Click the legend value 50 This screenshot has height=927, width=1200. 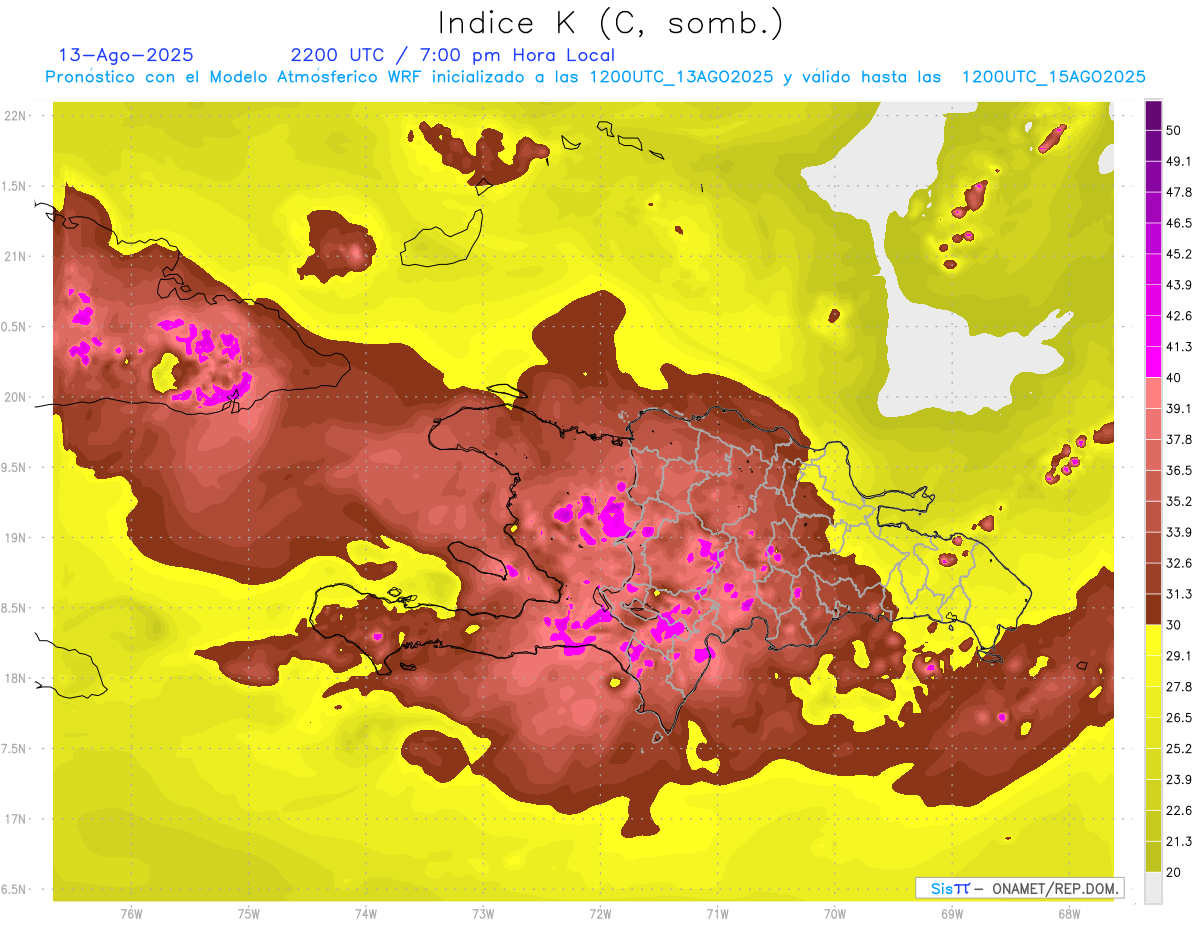(1175, 130)
